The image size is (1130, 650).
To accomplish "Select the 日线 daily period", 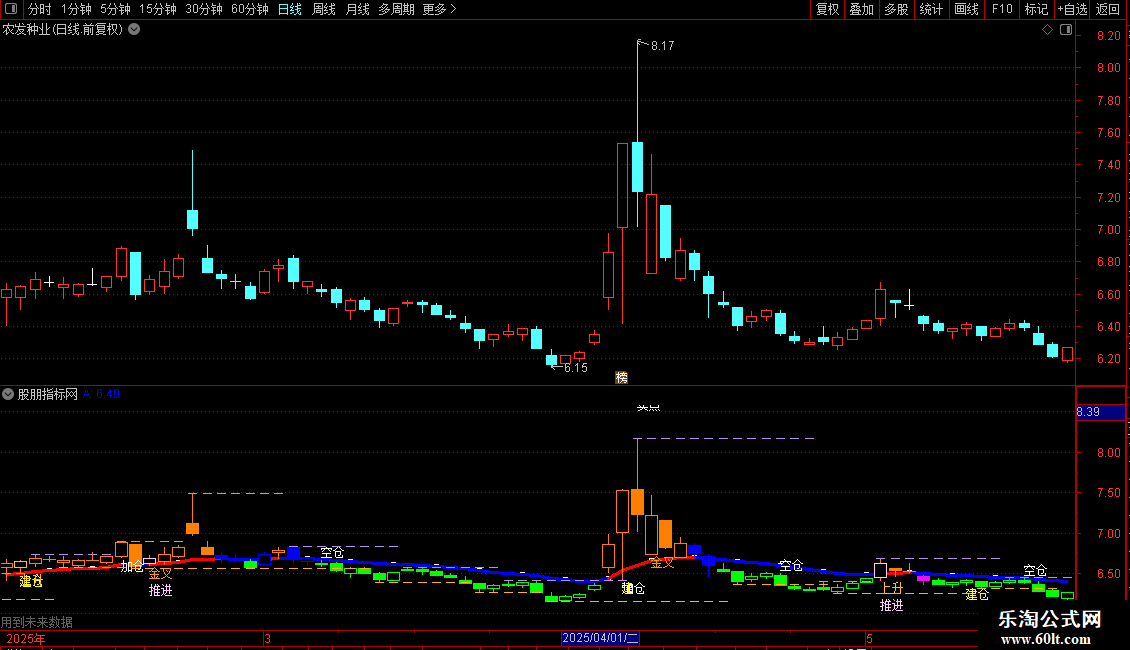I will pyautogui.click(x=290, y=9).
